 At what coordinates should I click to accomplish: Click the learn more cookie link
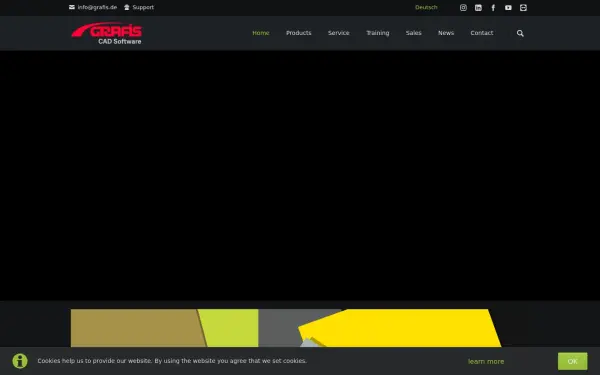(x=486, y=361)
